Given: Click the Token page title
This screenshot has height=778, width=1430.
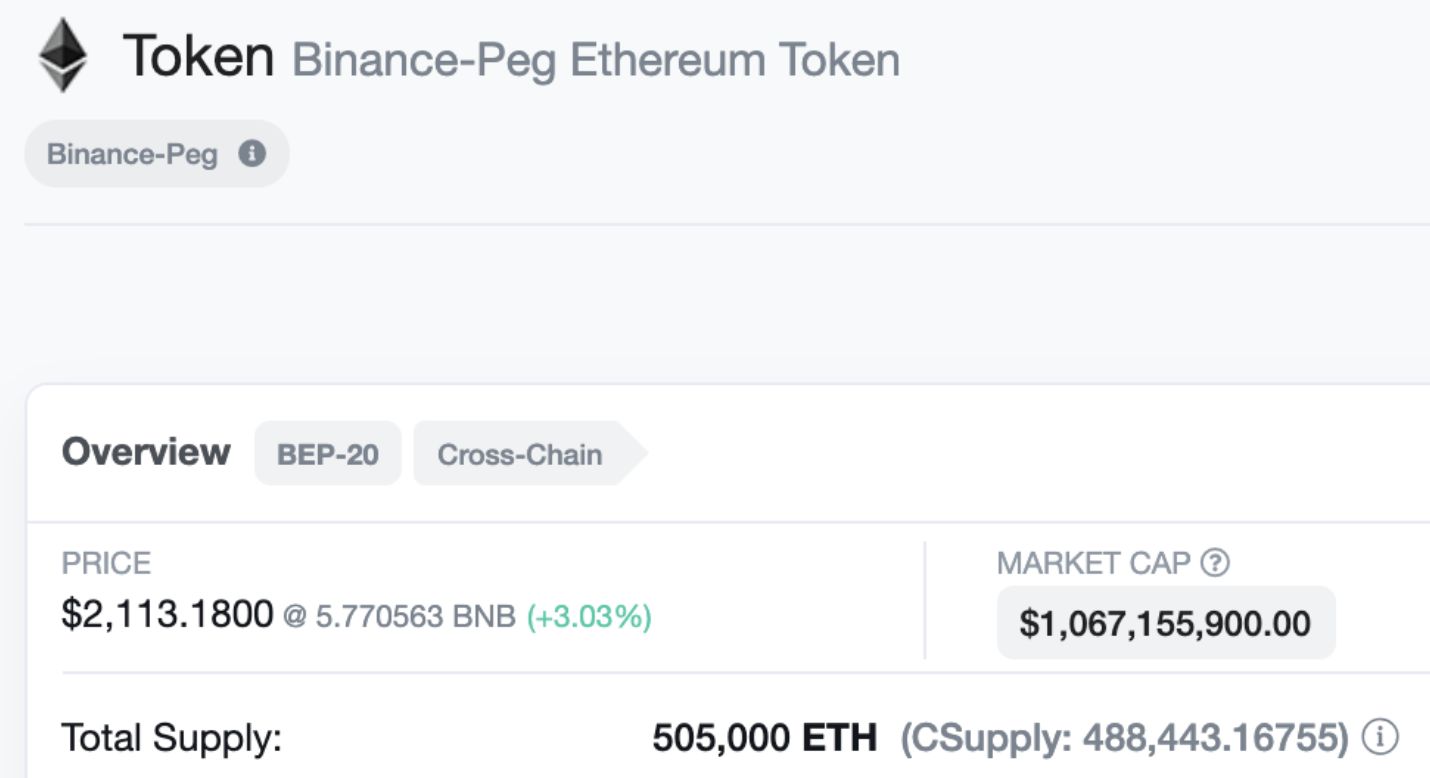Looking at the screenshot, I should [198, 56].
